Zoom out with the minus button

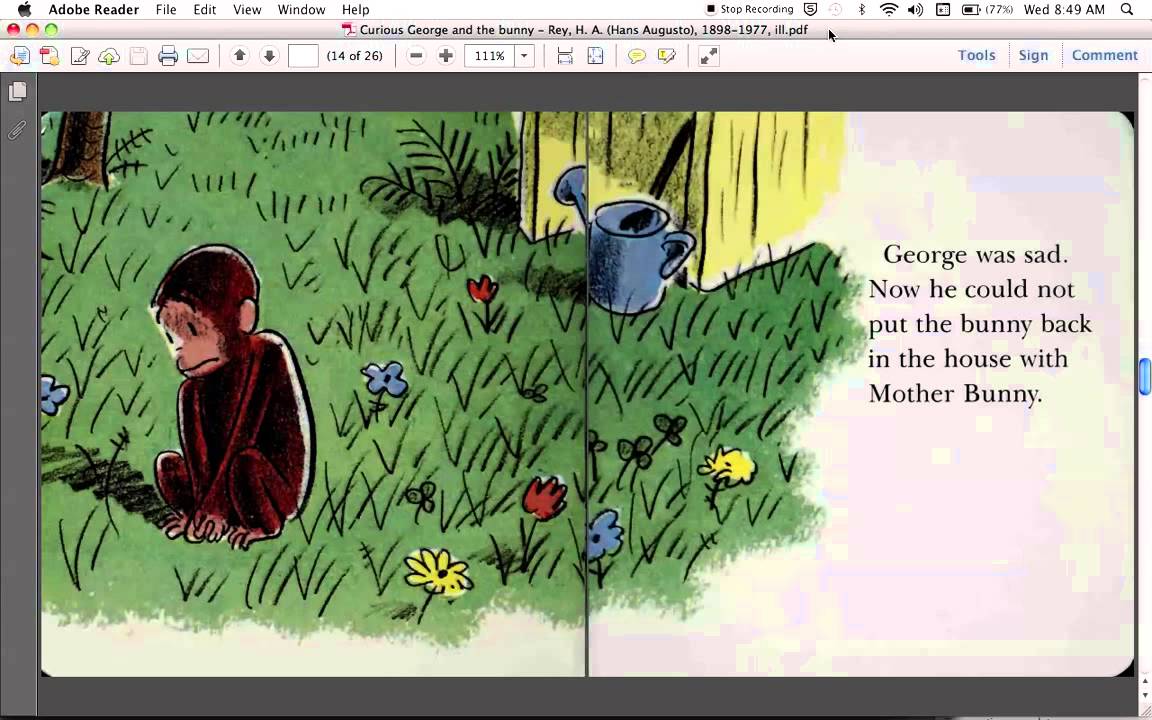pyautogui.click(x=416, y=56)
